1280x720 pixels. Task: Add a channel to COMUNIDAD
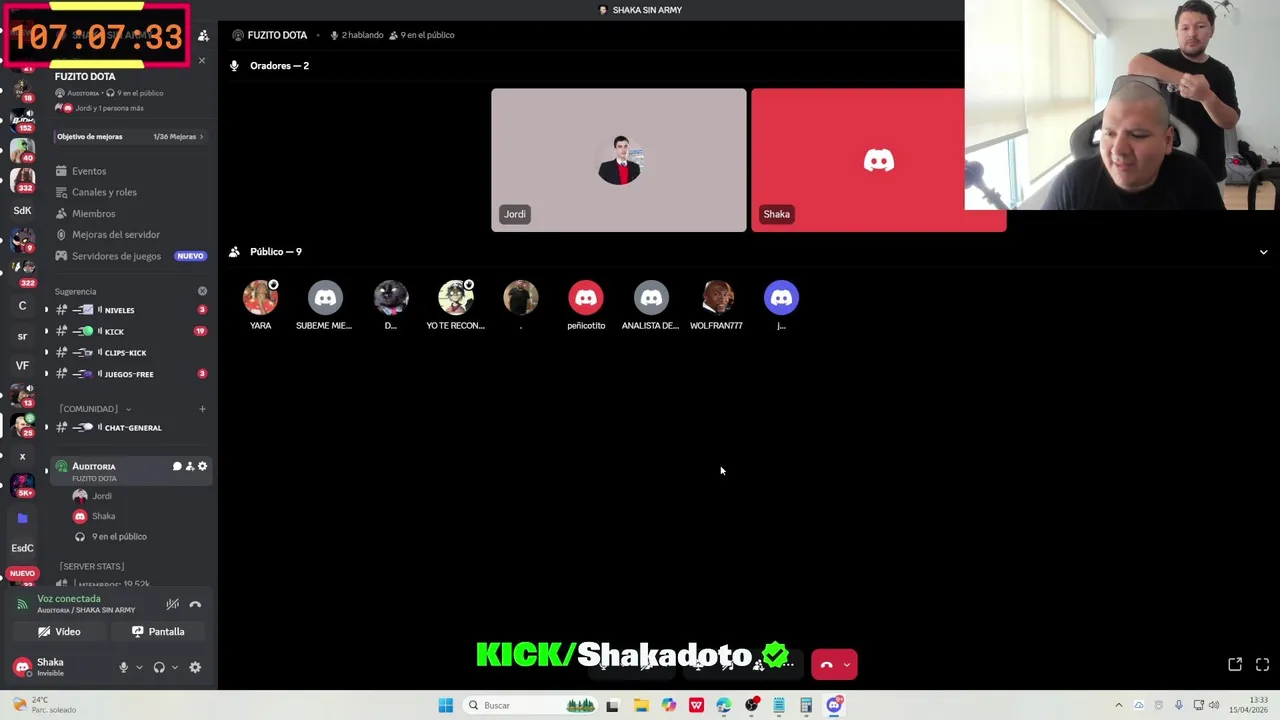(x=202, y=408)
